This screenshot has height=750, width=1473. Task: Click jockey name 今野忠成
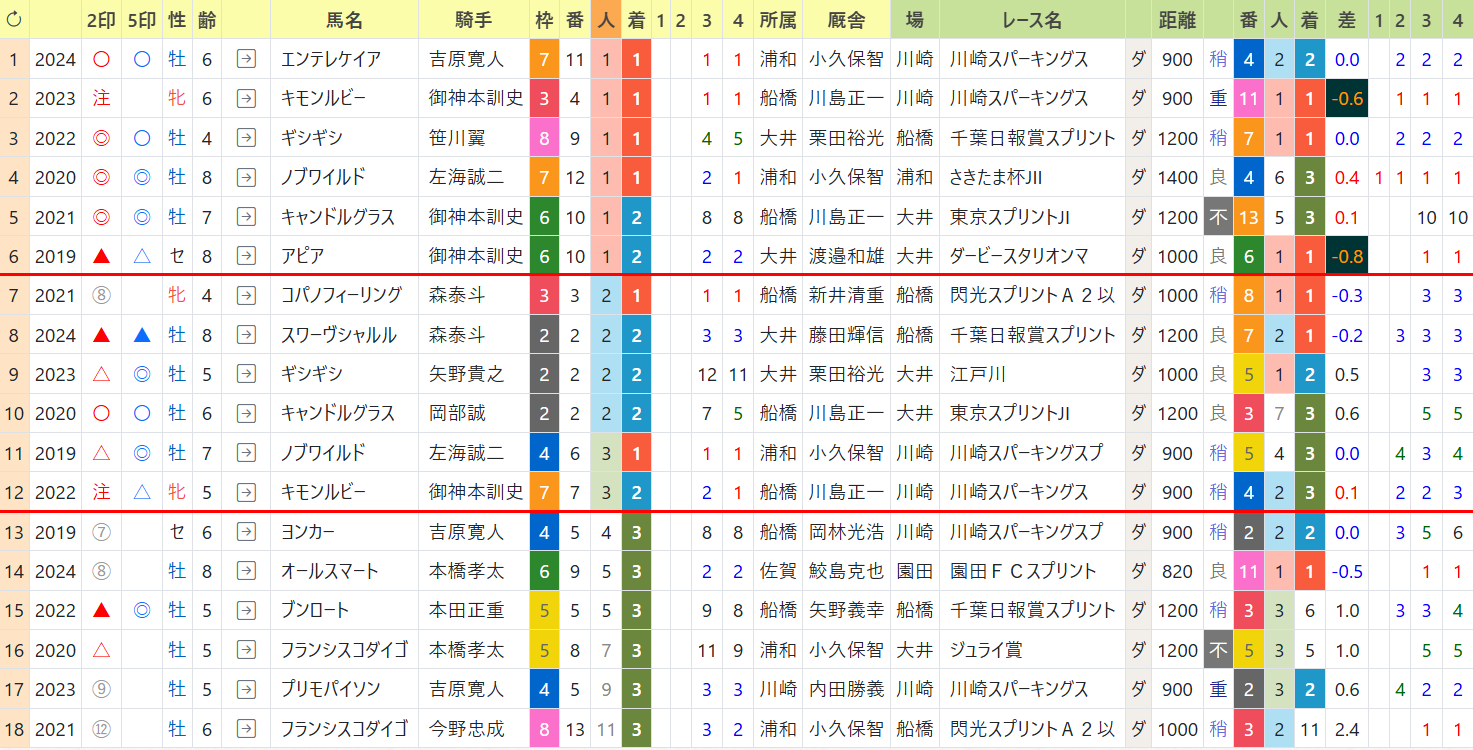[x=466, y=729]
